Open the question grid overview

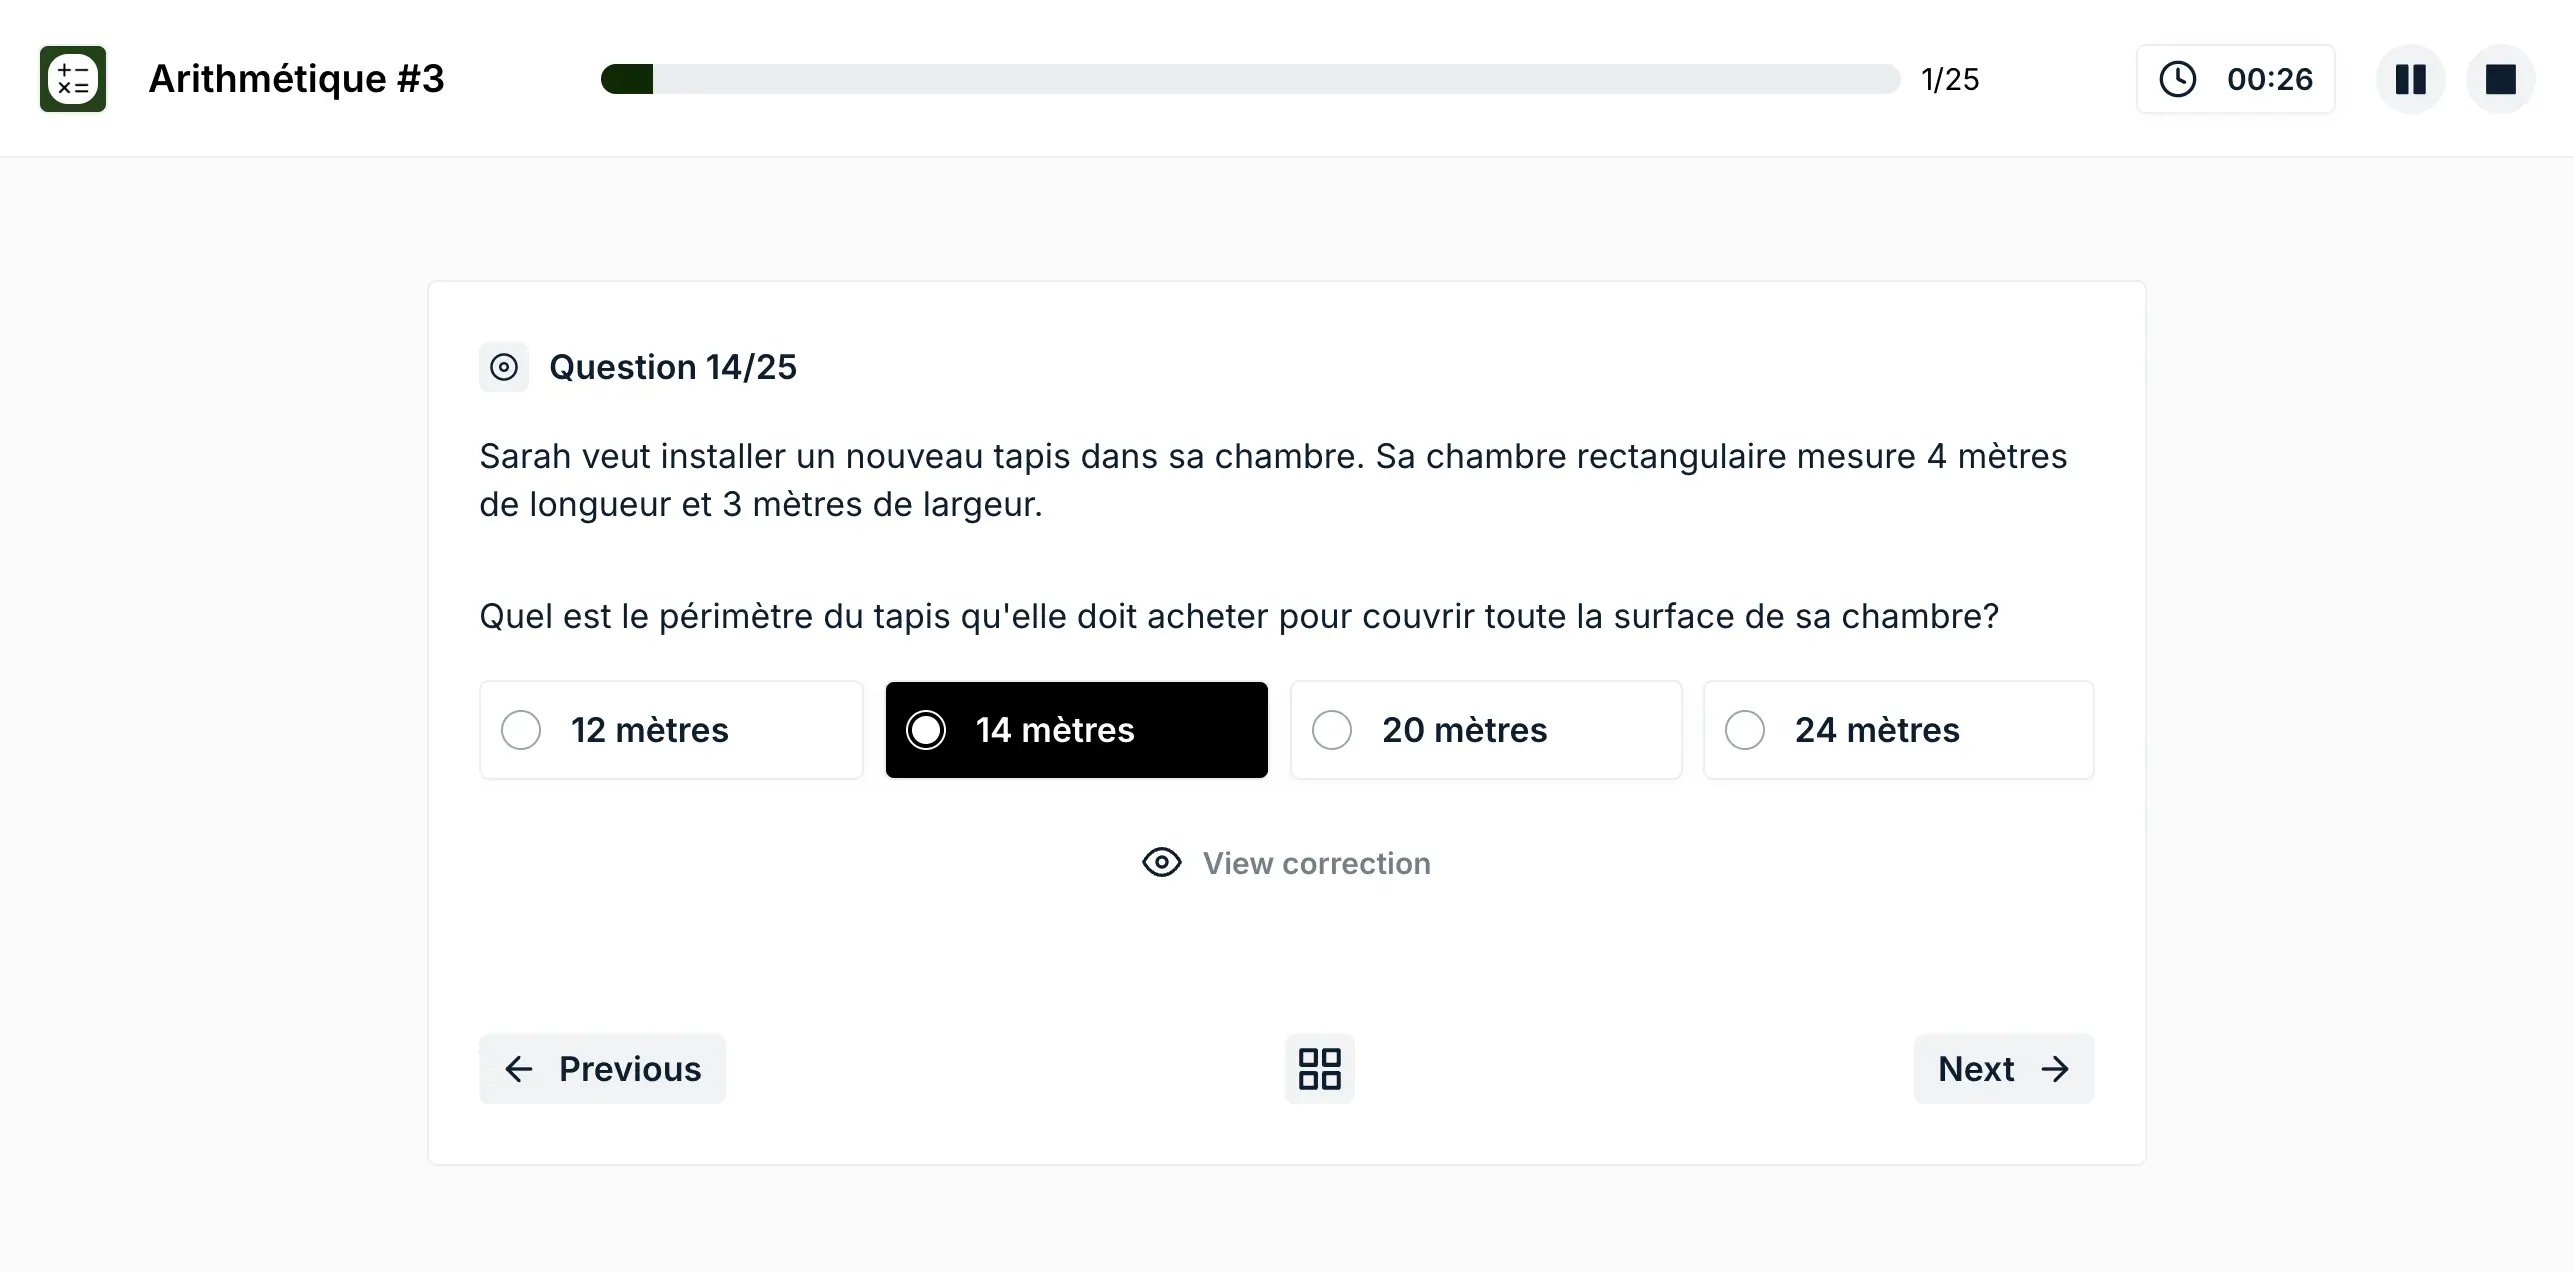pos(1319,1068)
